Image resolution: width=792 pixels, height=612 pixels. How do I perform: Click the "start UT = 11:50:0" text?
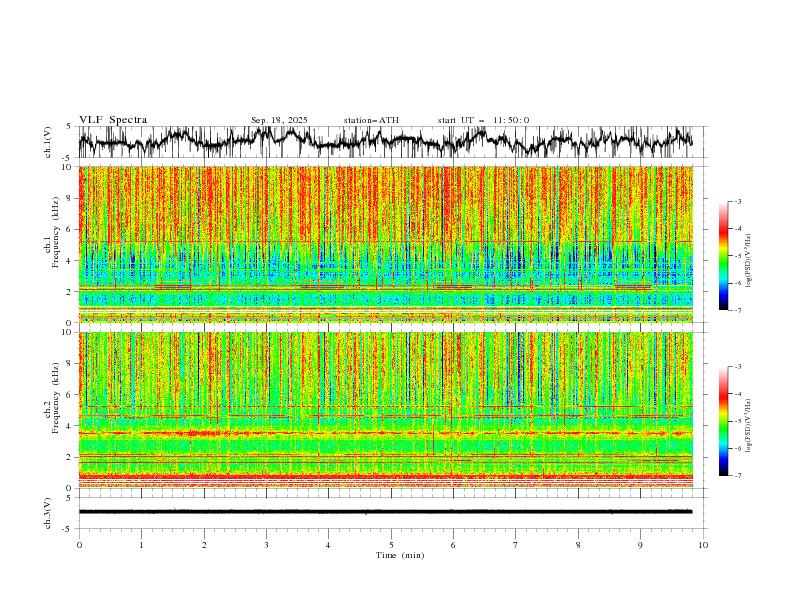[x=483, y=120]
